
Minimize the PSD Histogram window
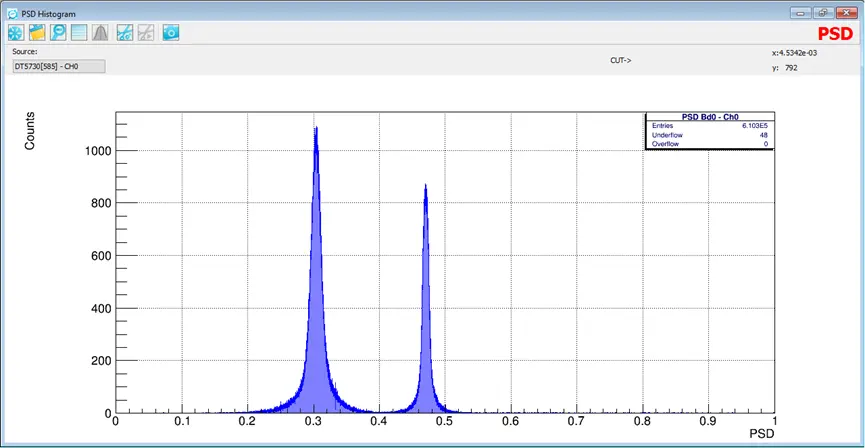(800, 13)
